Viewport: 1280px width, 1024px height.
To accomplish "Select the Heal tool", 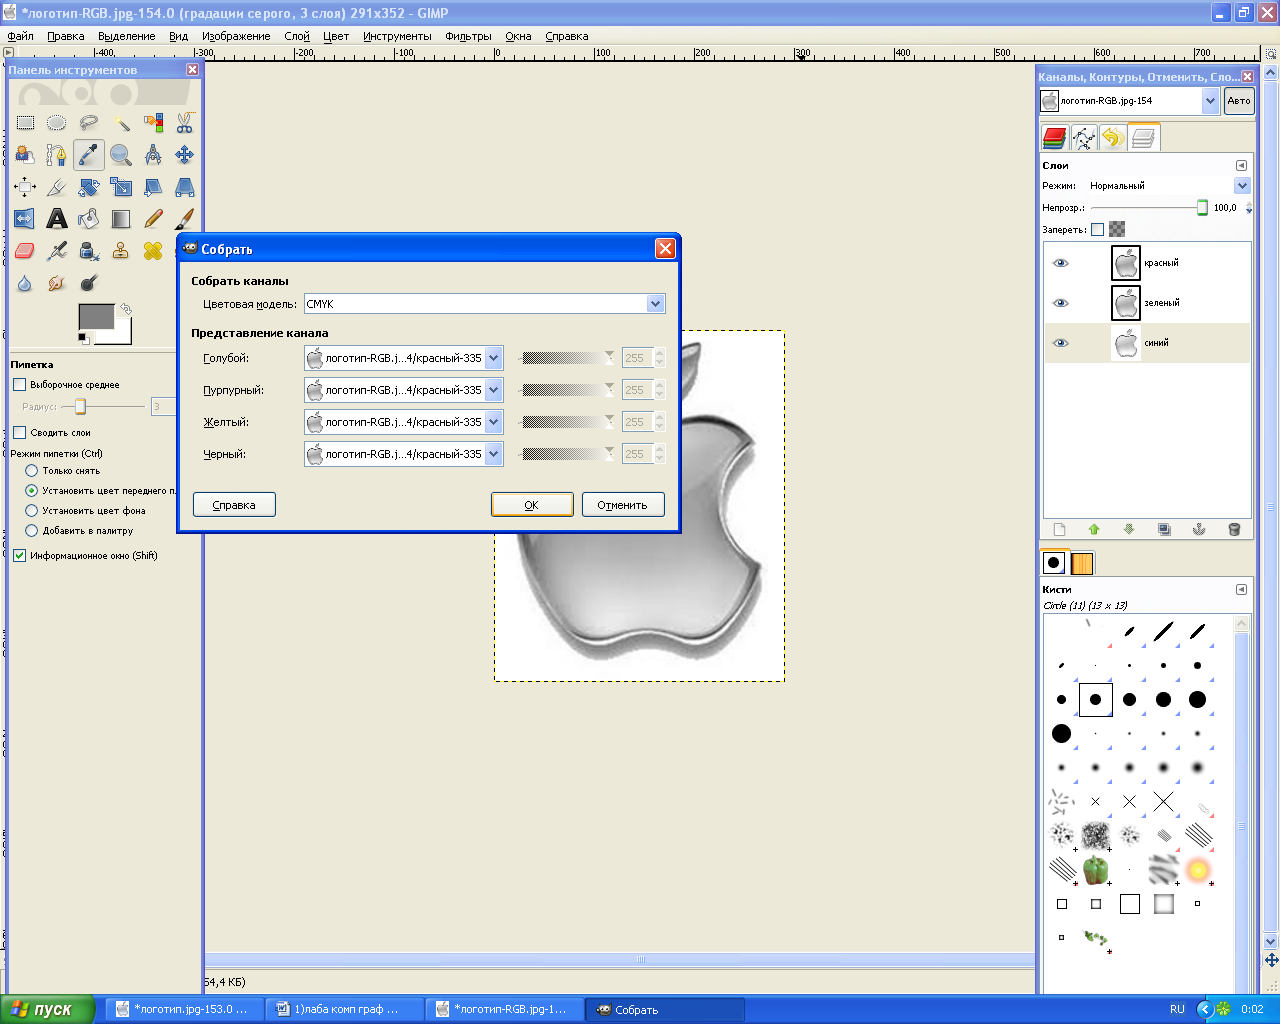I will [x=153, y=251].
